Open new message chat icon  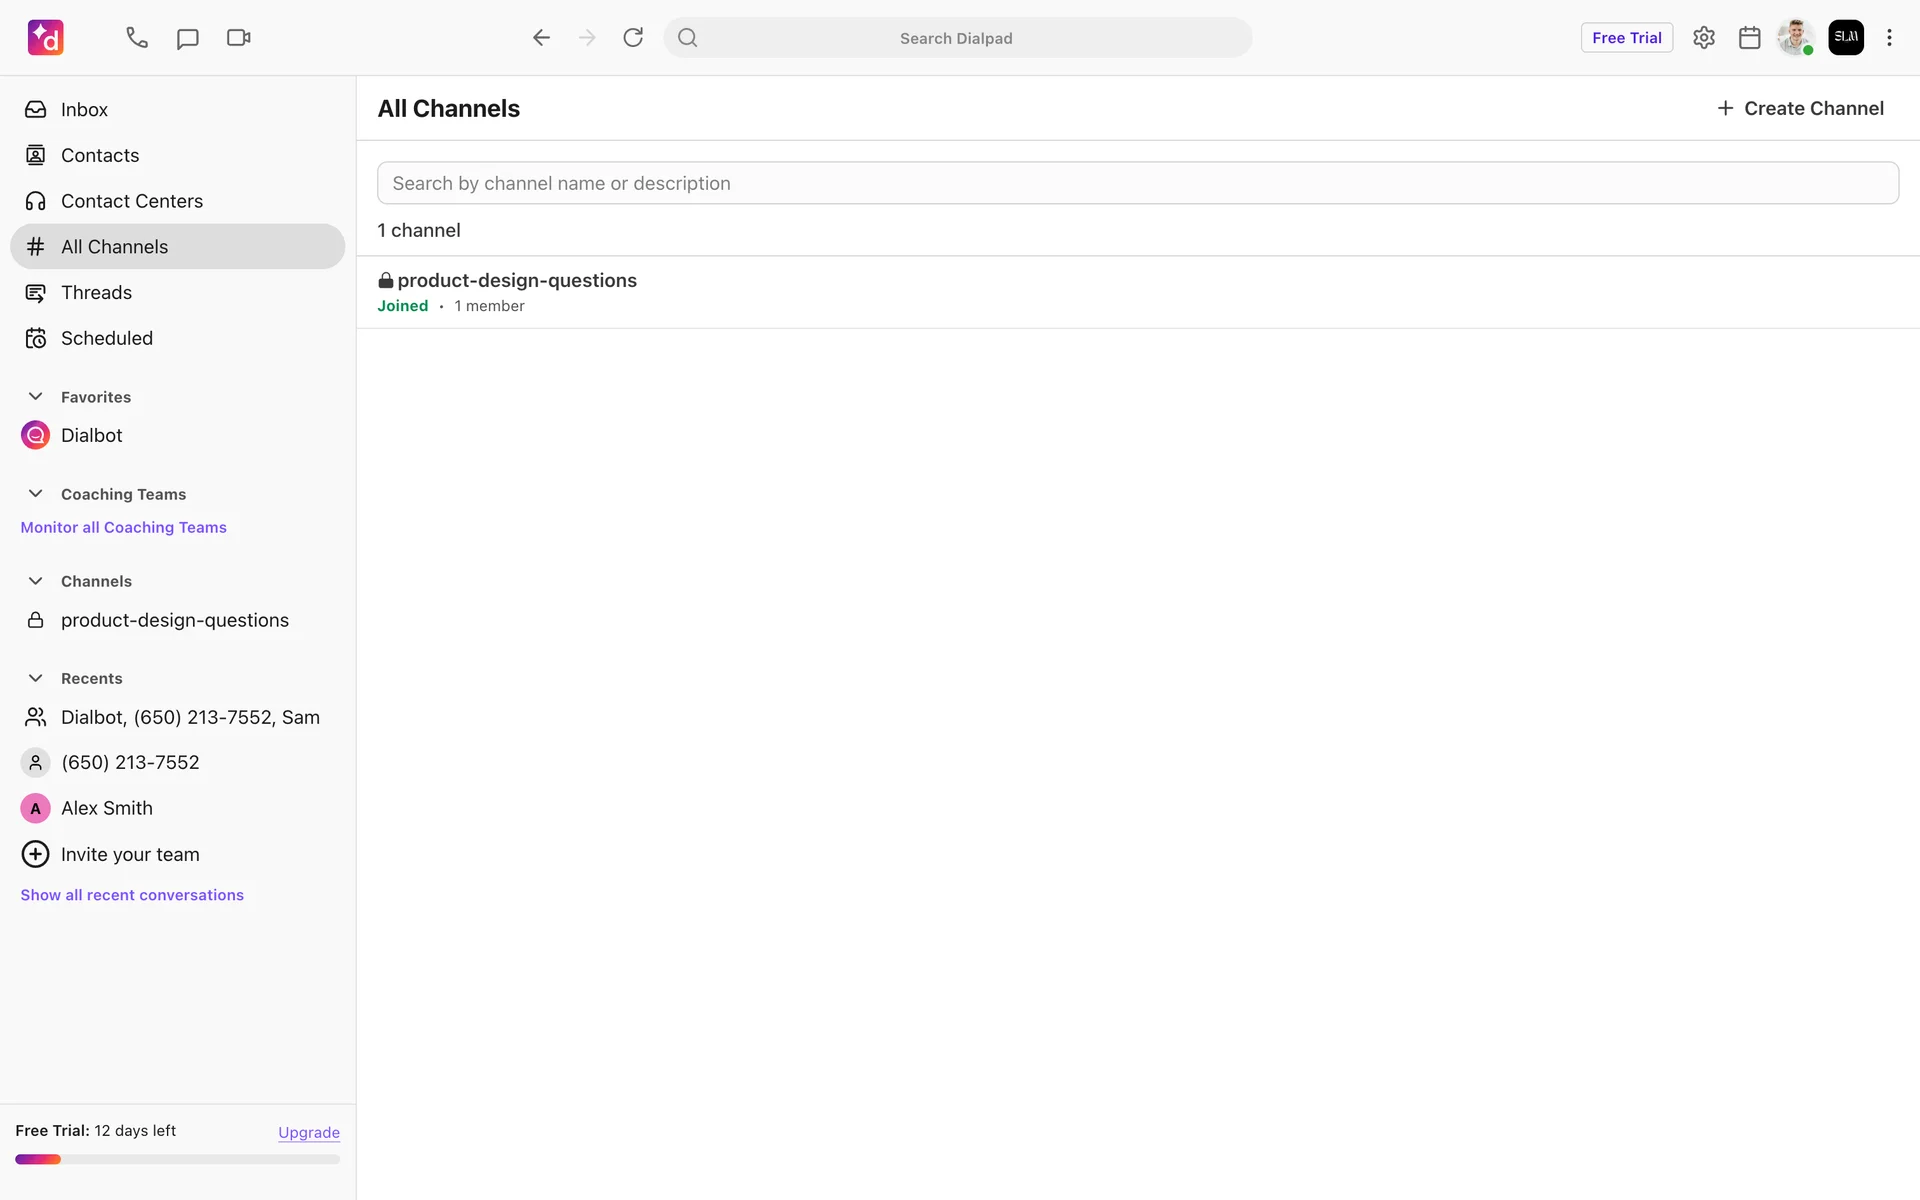(187, 38)
